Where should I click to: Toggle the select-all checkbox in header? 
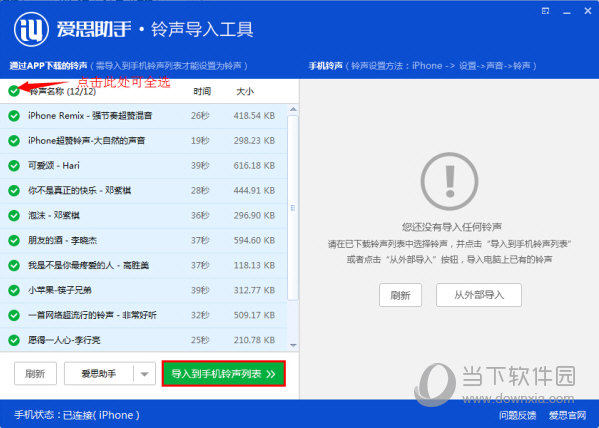pos(14,91)
